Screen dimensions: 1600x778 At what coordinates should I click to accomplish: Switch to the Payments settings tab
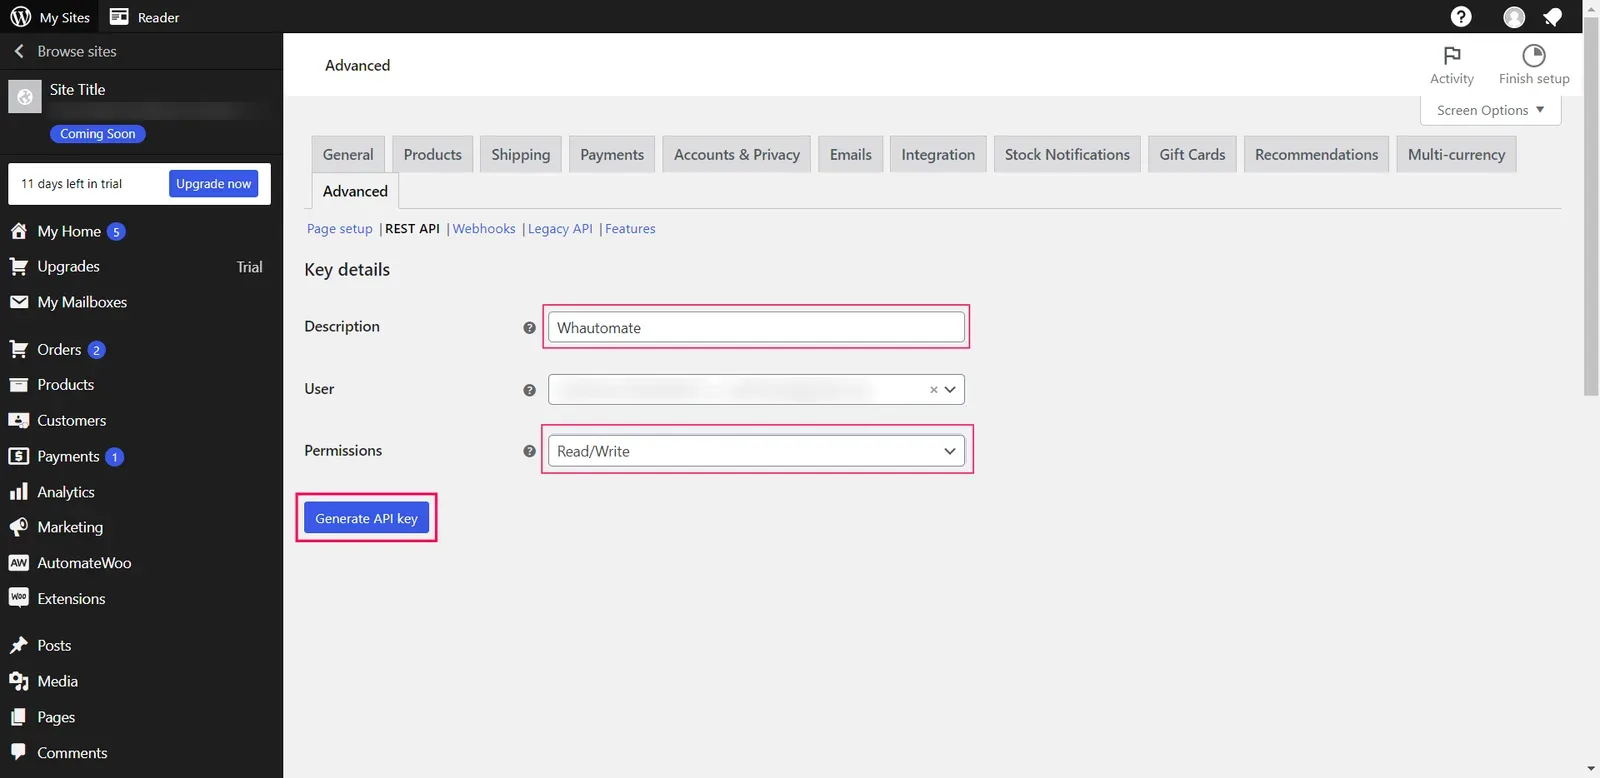612,154
